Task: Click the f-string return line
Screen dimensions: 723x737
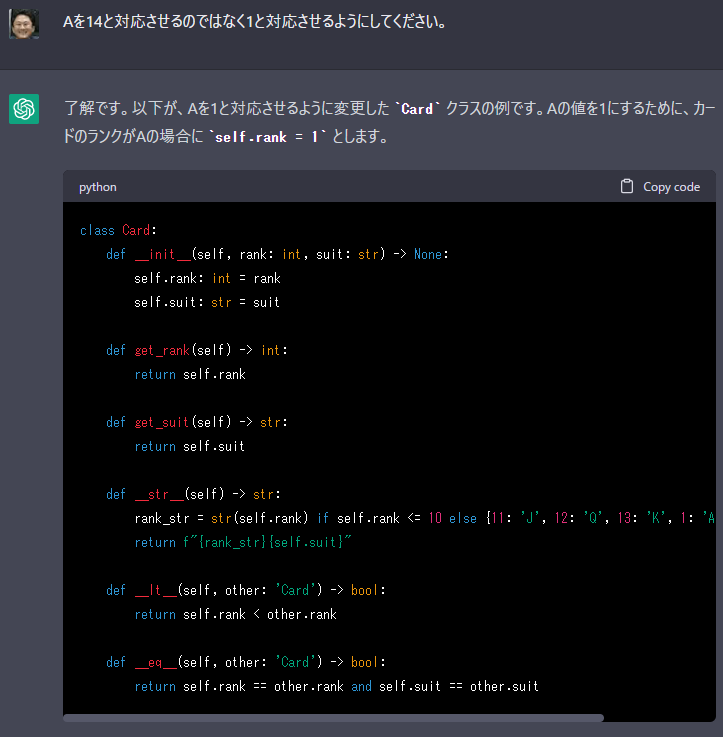Action: [x=243, y=542]
